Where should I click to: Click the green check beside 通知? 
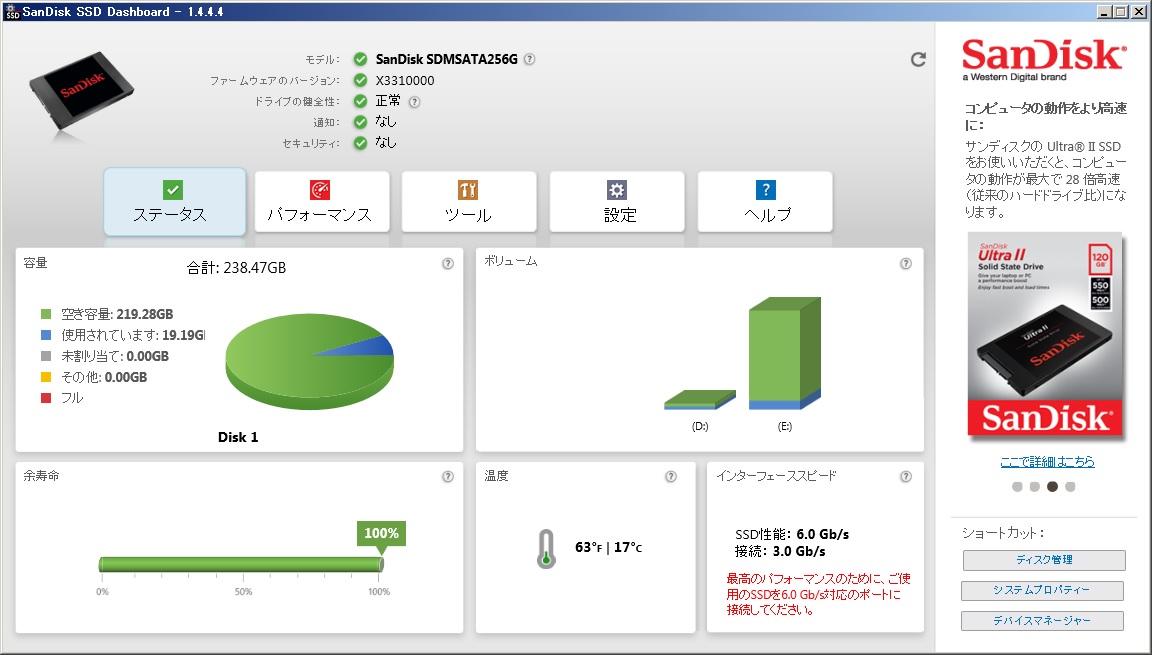360,122
